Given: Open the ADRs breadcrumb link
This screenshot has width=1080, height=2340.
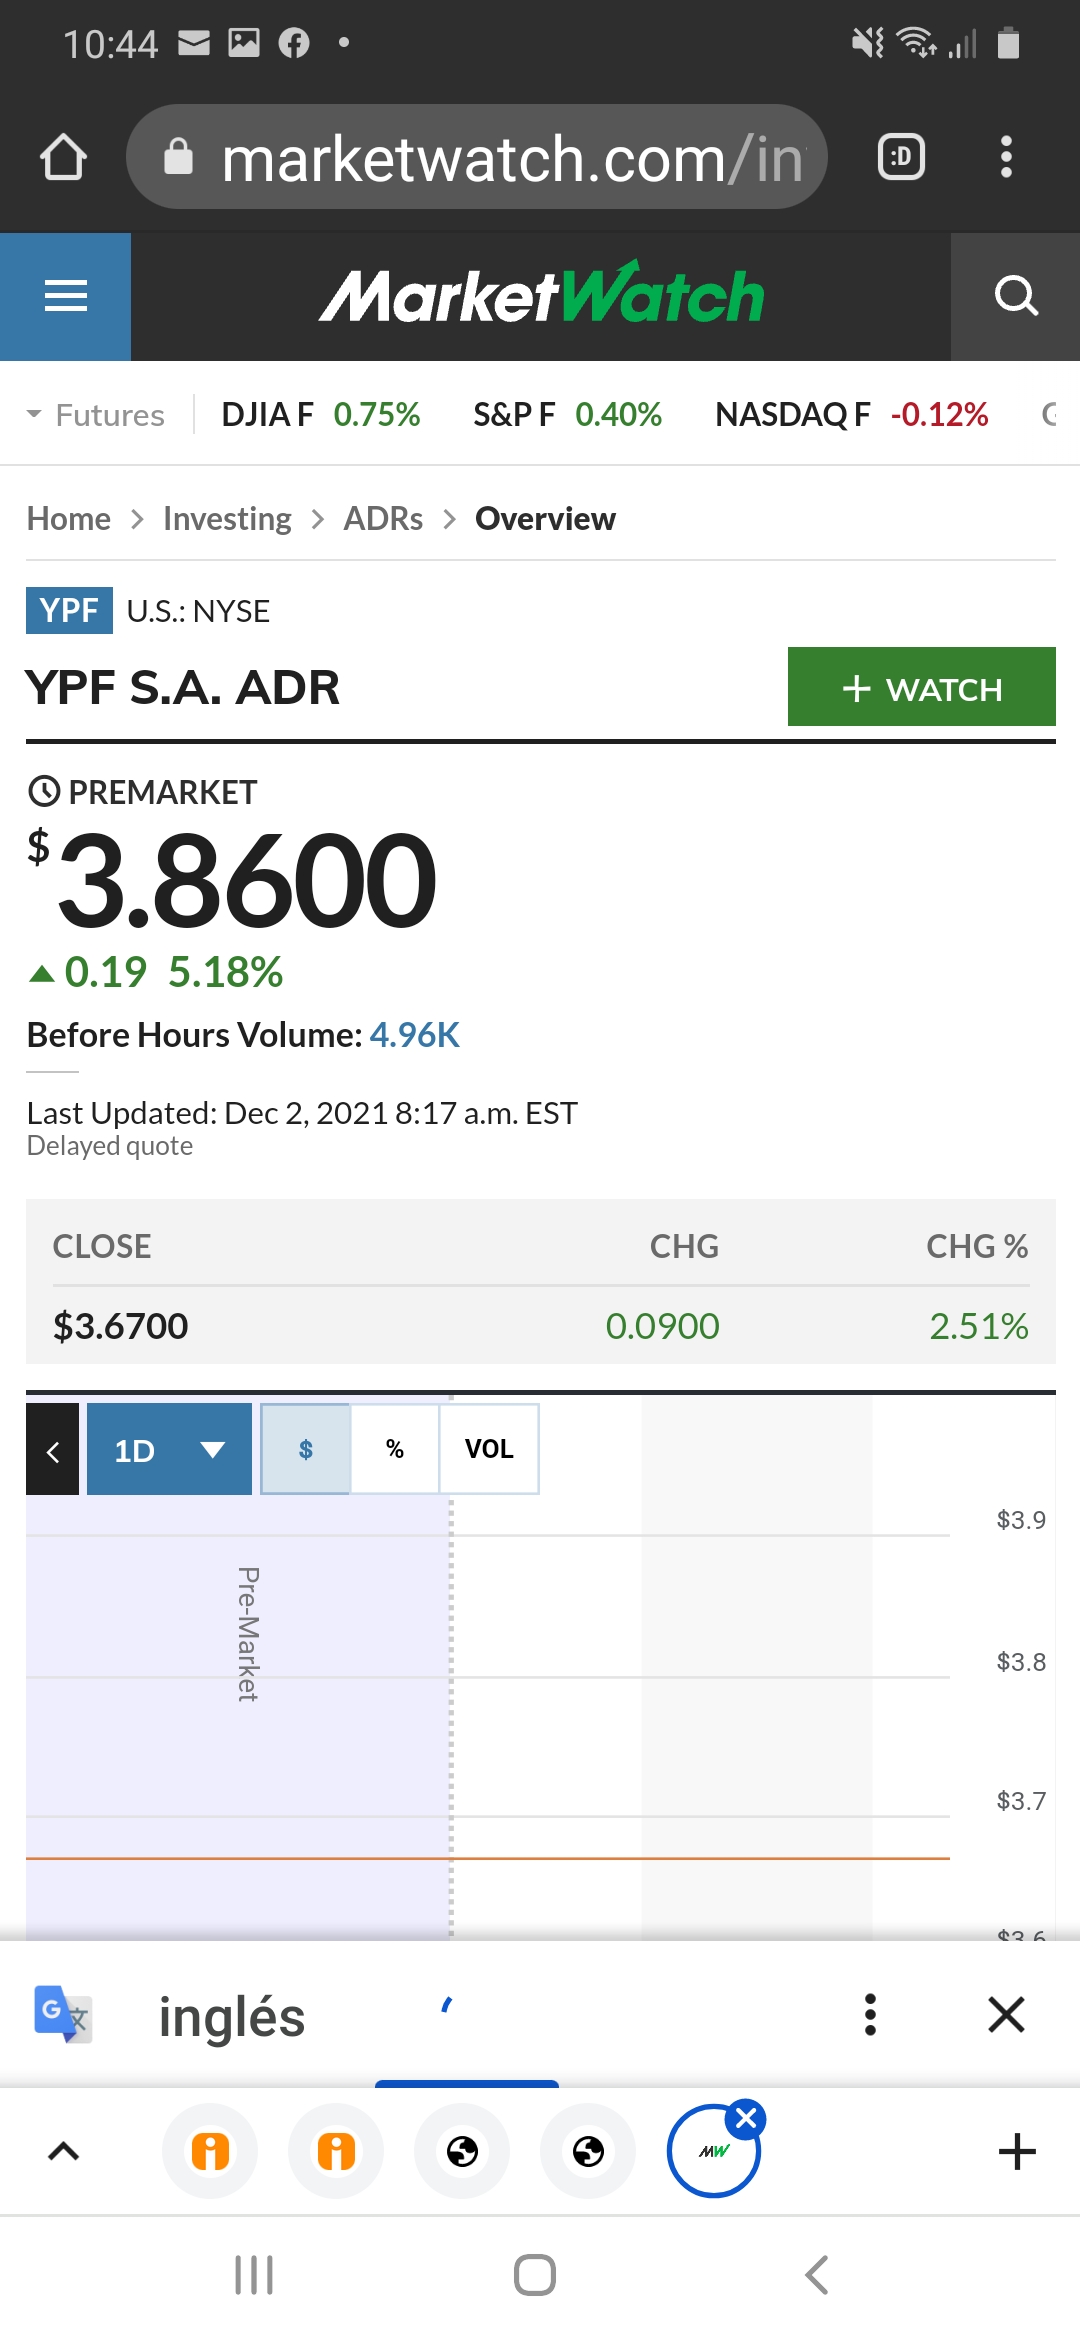Looking at the screenshot, I should pyautogui.click(x=383, y=519).
